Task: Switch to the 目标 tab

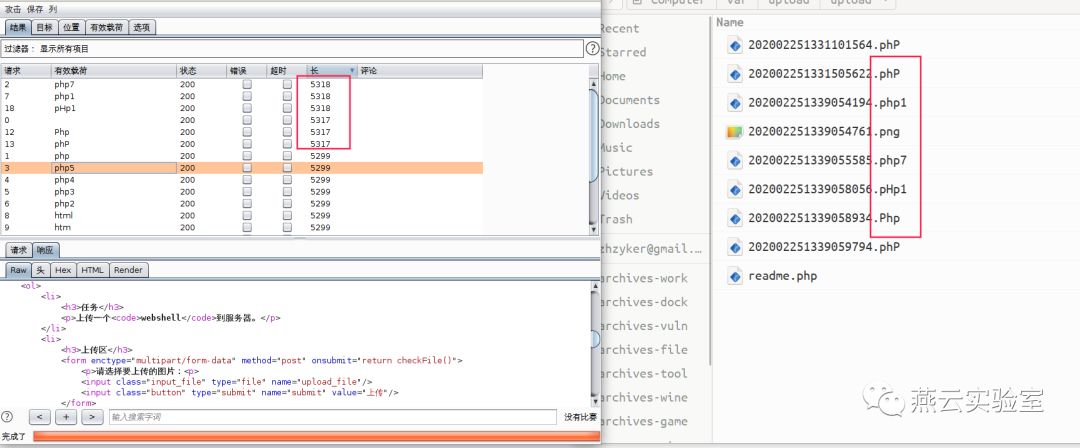Action: click(x=45, y=28)
